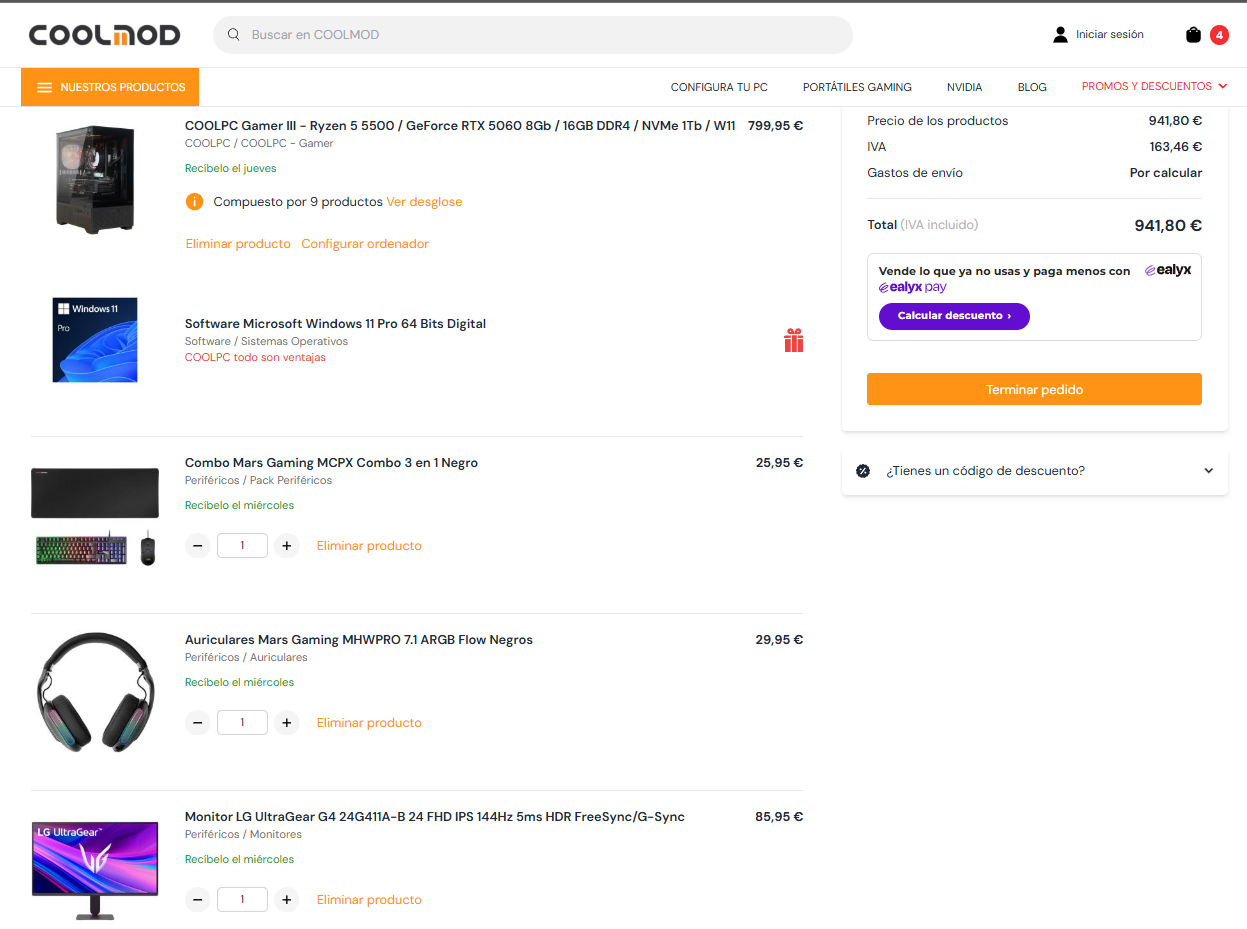Image resolution: width=1247 pixels, height=929 pixels.
Task: Increase quantity of Monitor LG UltraGear
Action: [287, 900]
